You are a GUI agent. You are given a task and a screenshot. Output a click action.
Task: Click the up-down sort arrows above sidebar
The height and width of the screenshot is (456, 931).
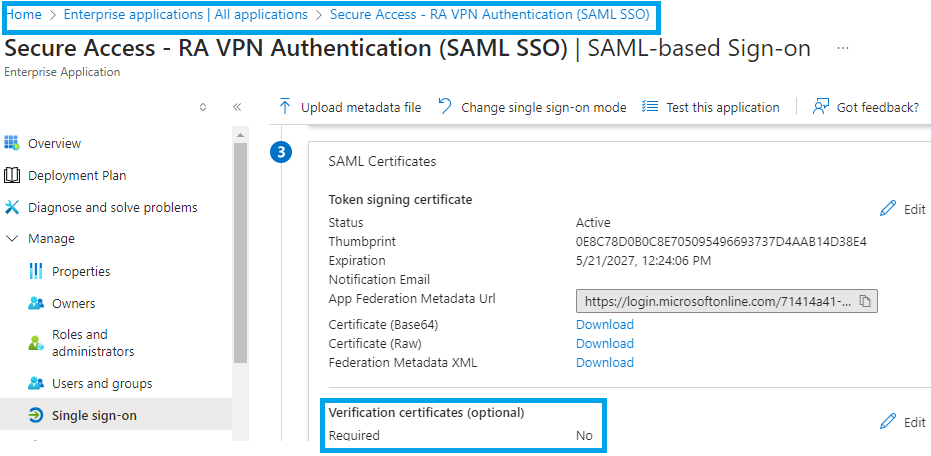click(x=203, y=107)
